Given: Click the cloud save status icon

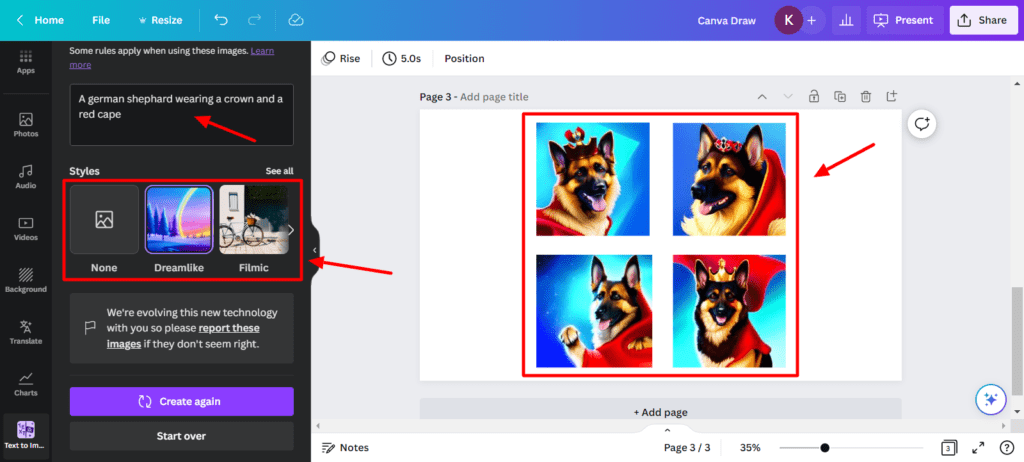Looking at the screenshot, I should click(x=296, y=20).
